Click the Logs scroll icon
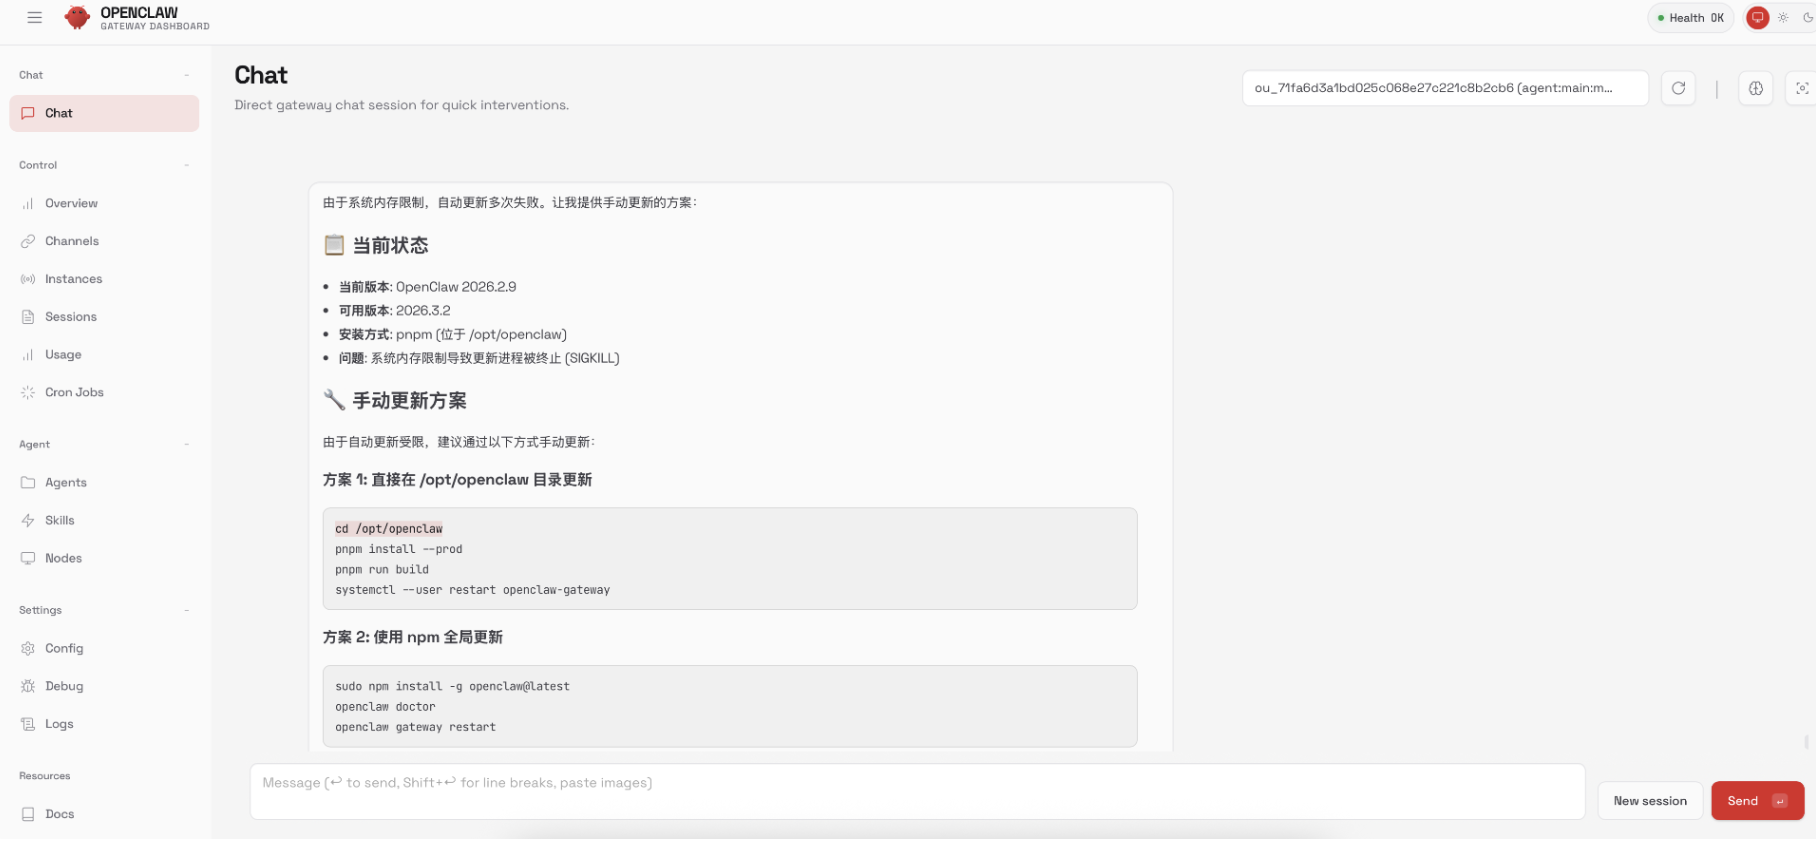This screenshot has height=856, width=1816. point(28,724)
